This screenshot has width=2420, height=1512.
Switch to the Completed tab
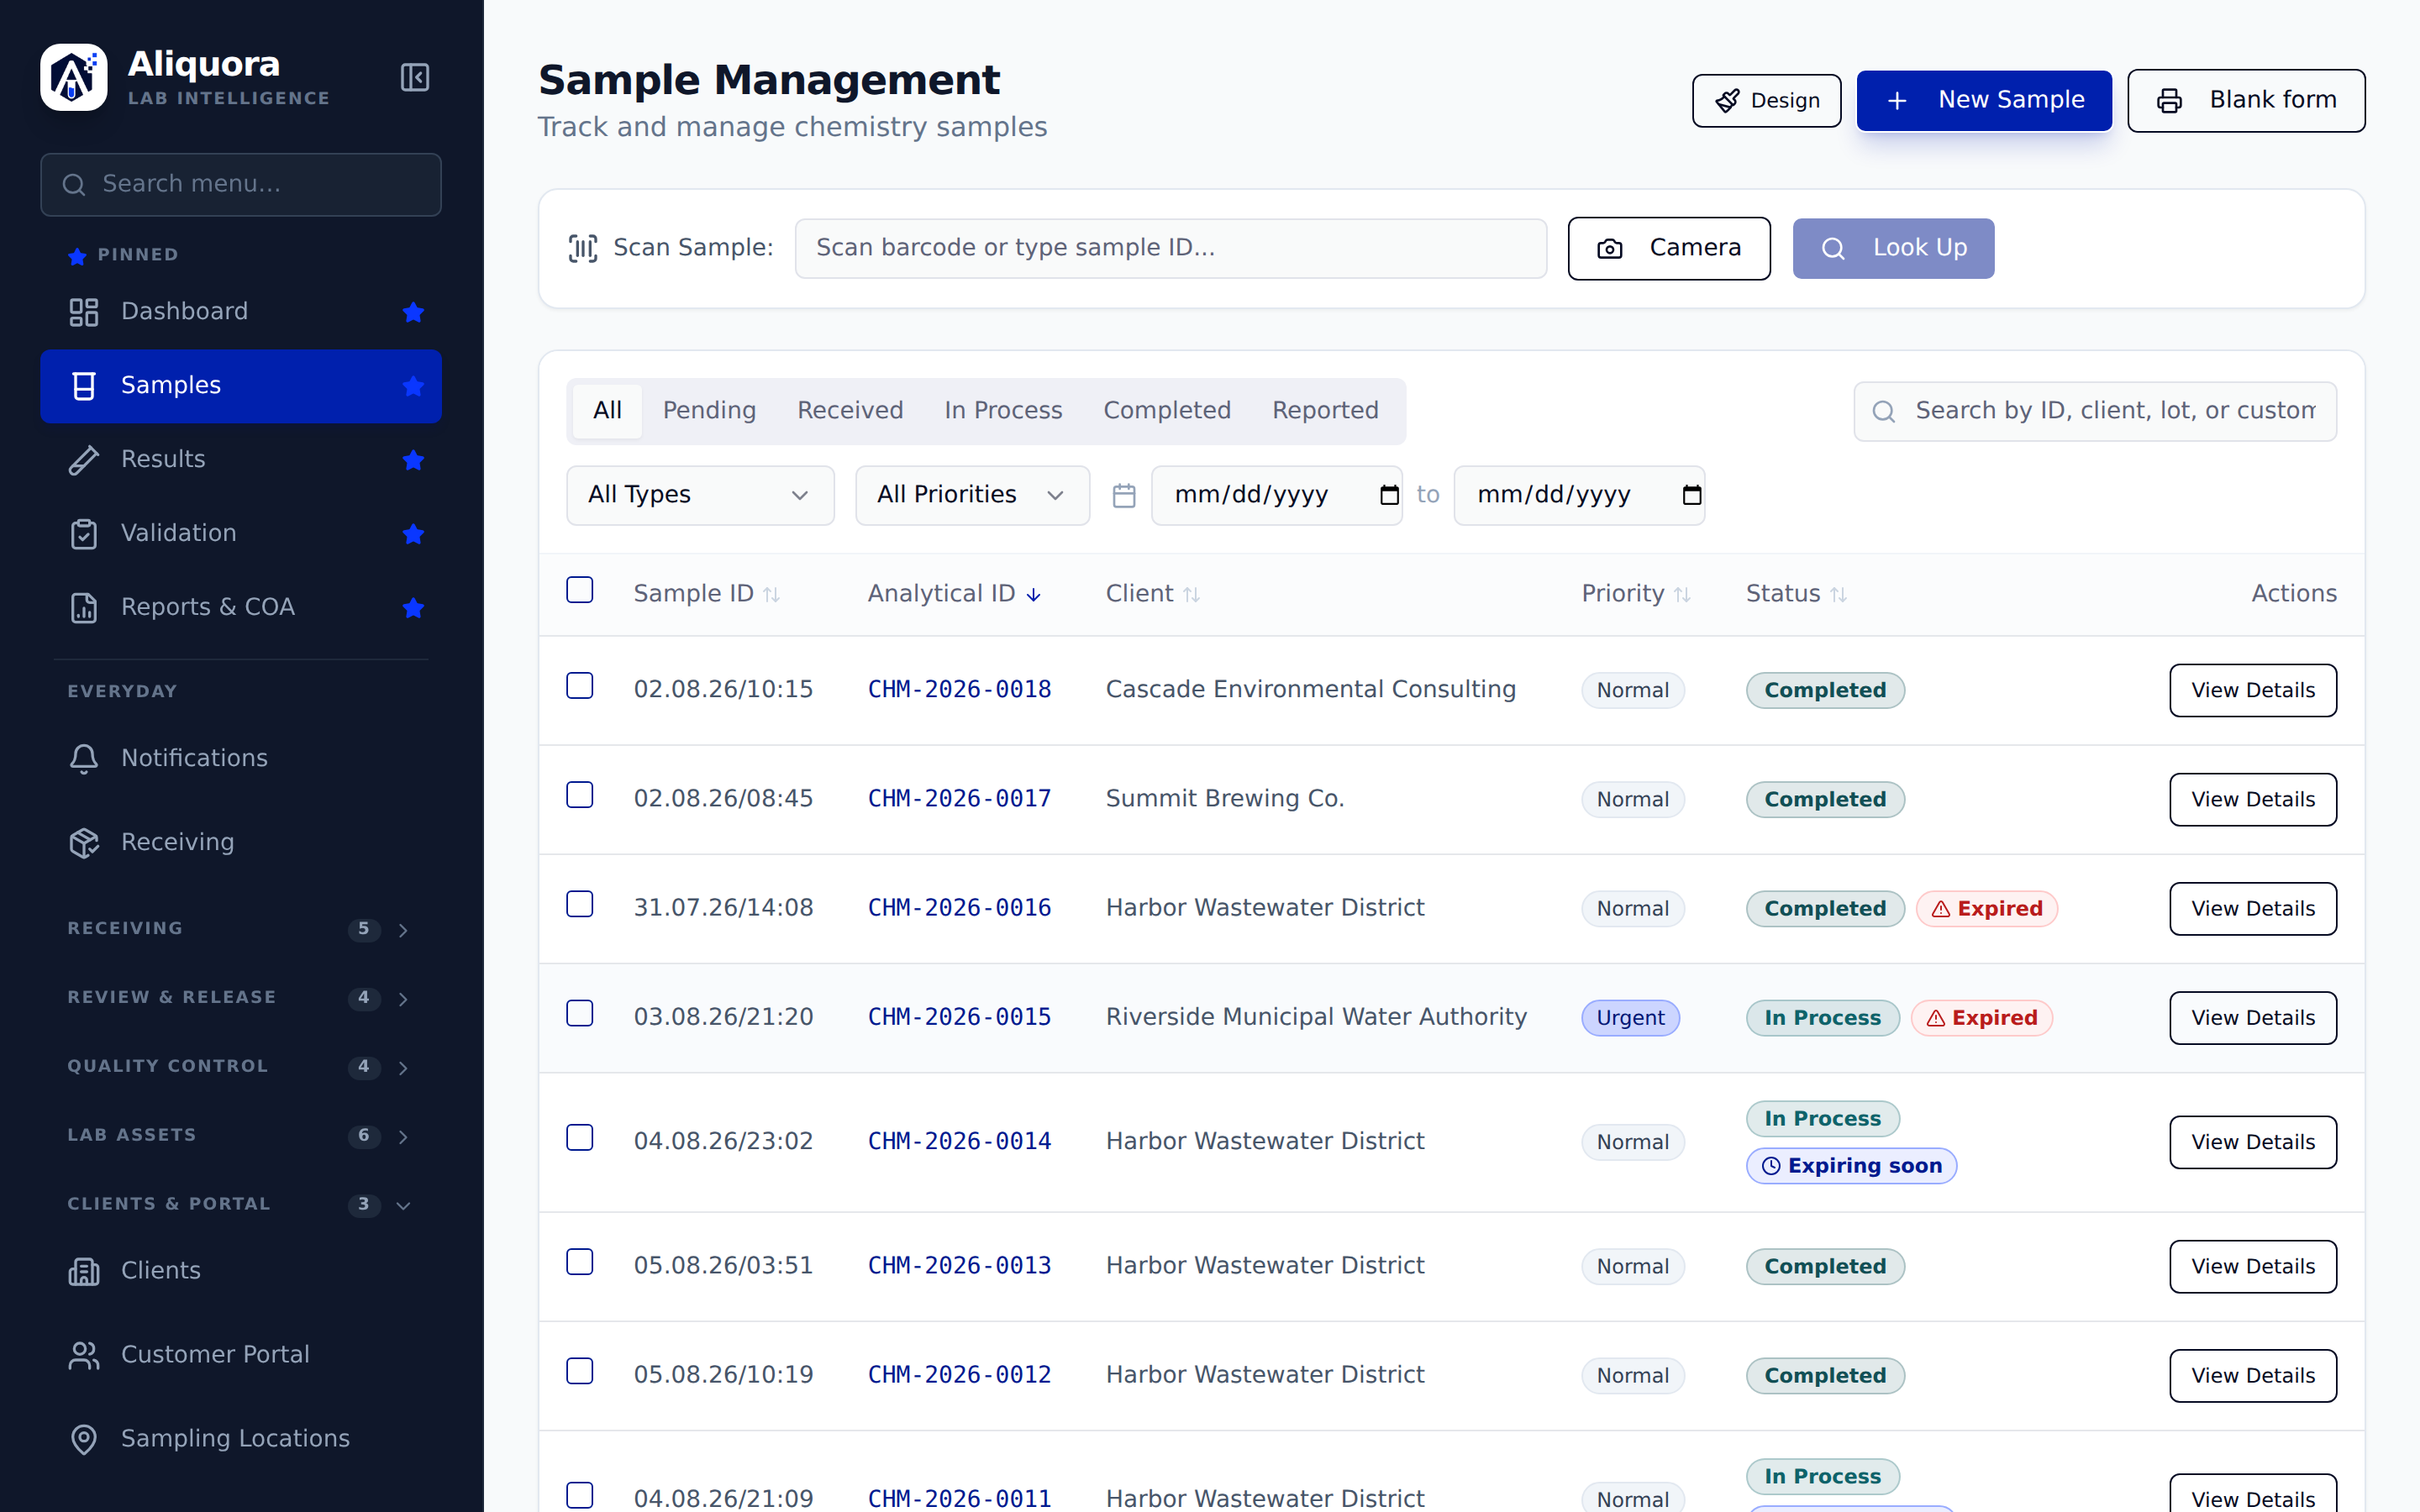1167,411
